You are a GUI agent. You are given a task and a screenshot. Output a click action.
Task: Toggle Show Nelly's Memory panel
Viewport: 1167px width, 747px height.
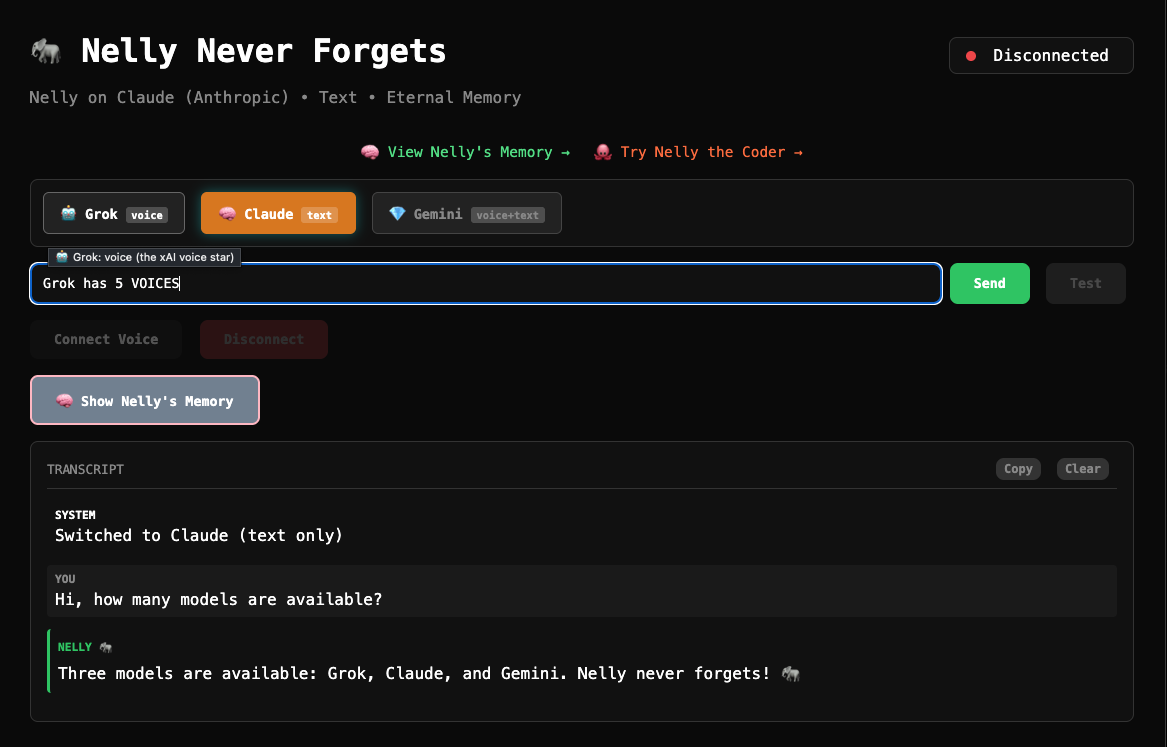click(x=144, y=400)
